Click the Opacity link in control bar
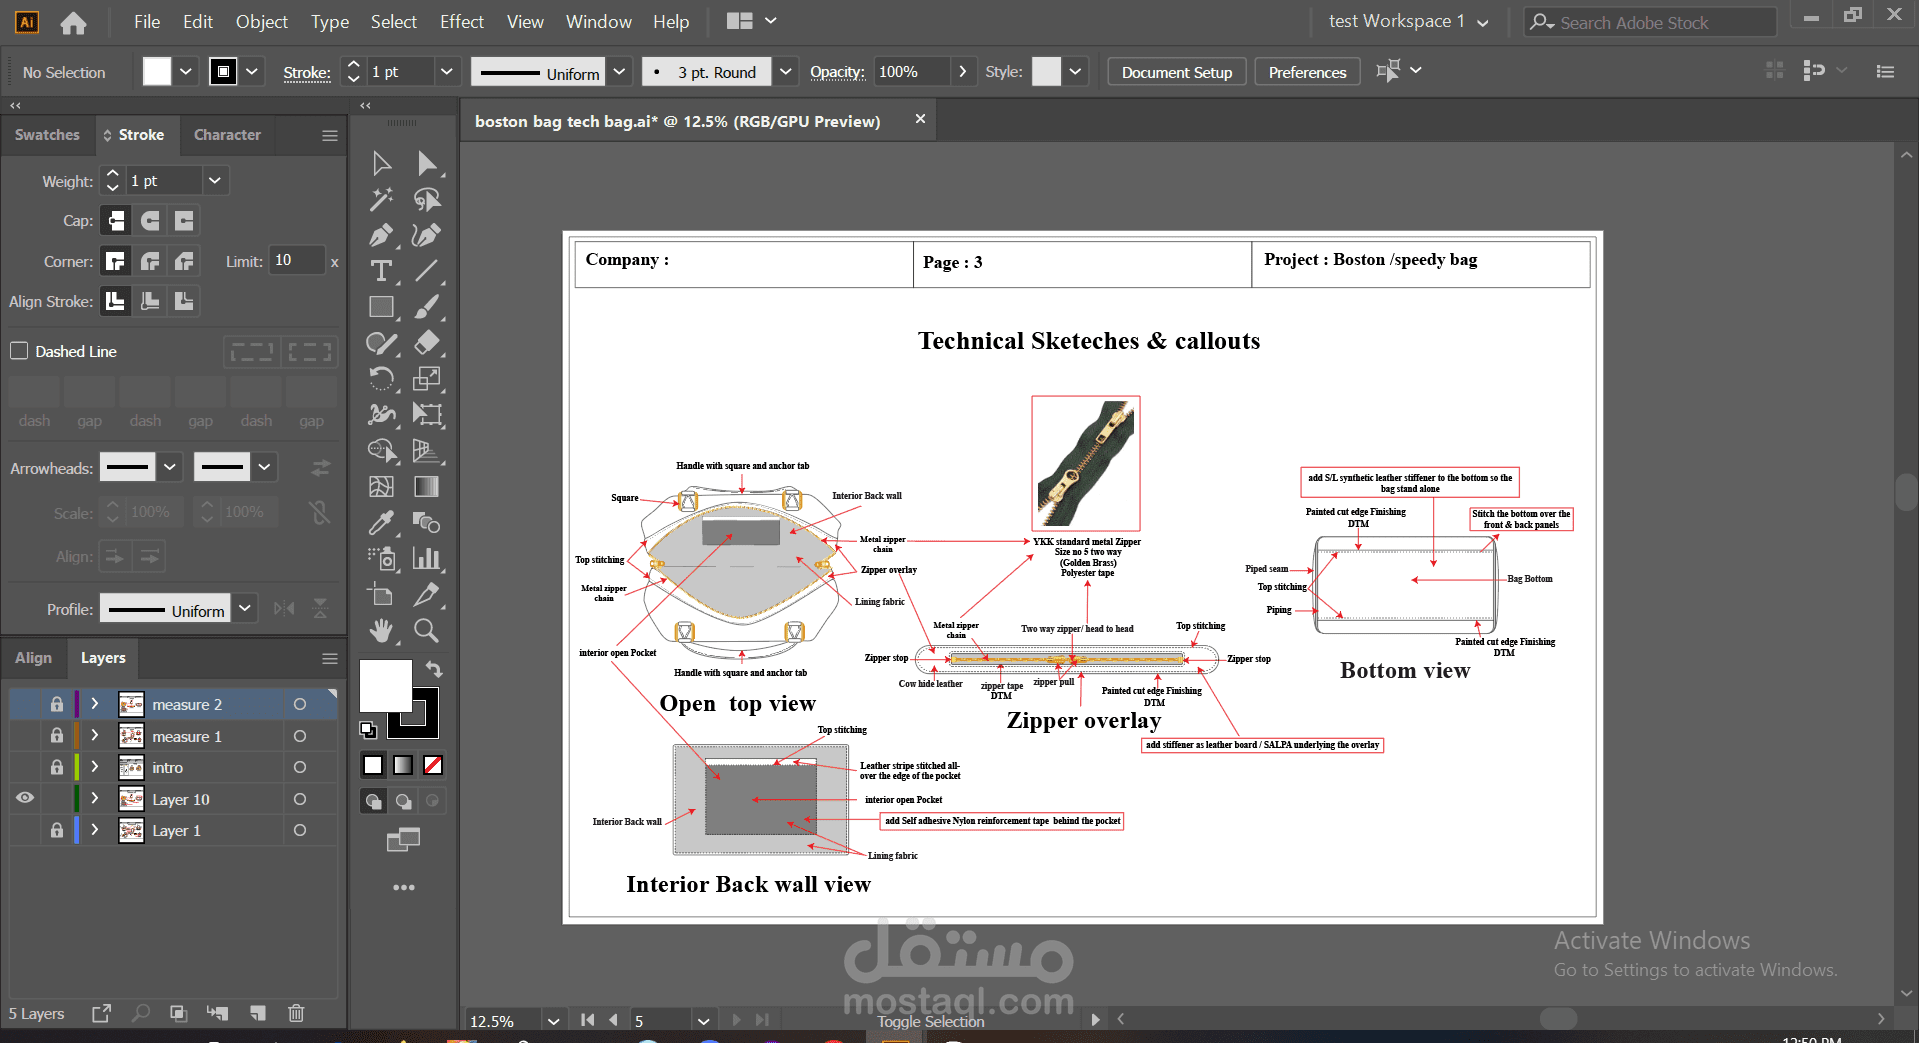 click(837, 72)
